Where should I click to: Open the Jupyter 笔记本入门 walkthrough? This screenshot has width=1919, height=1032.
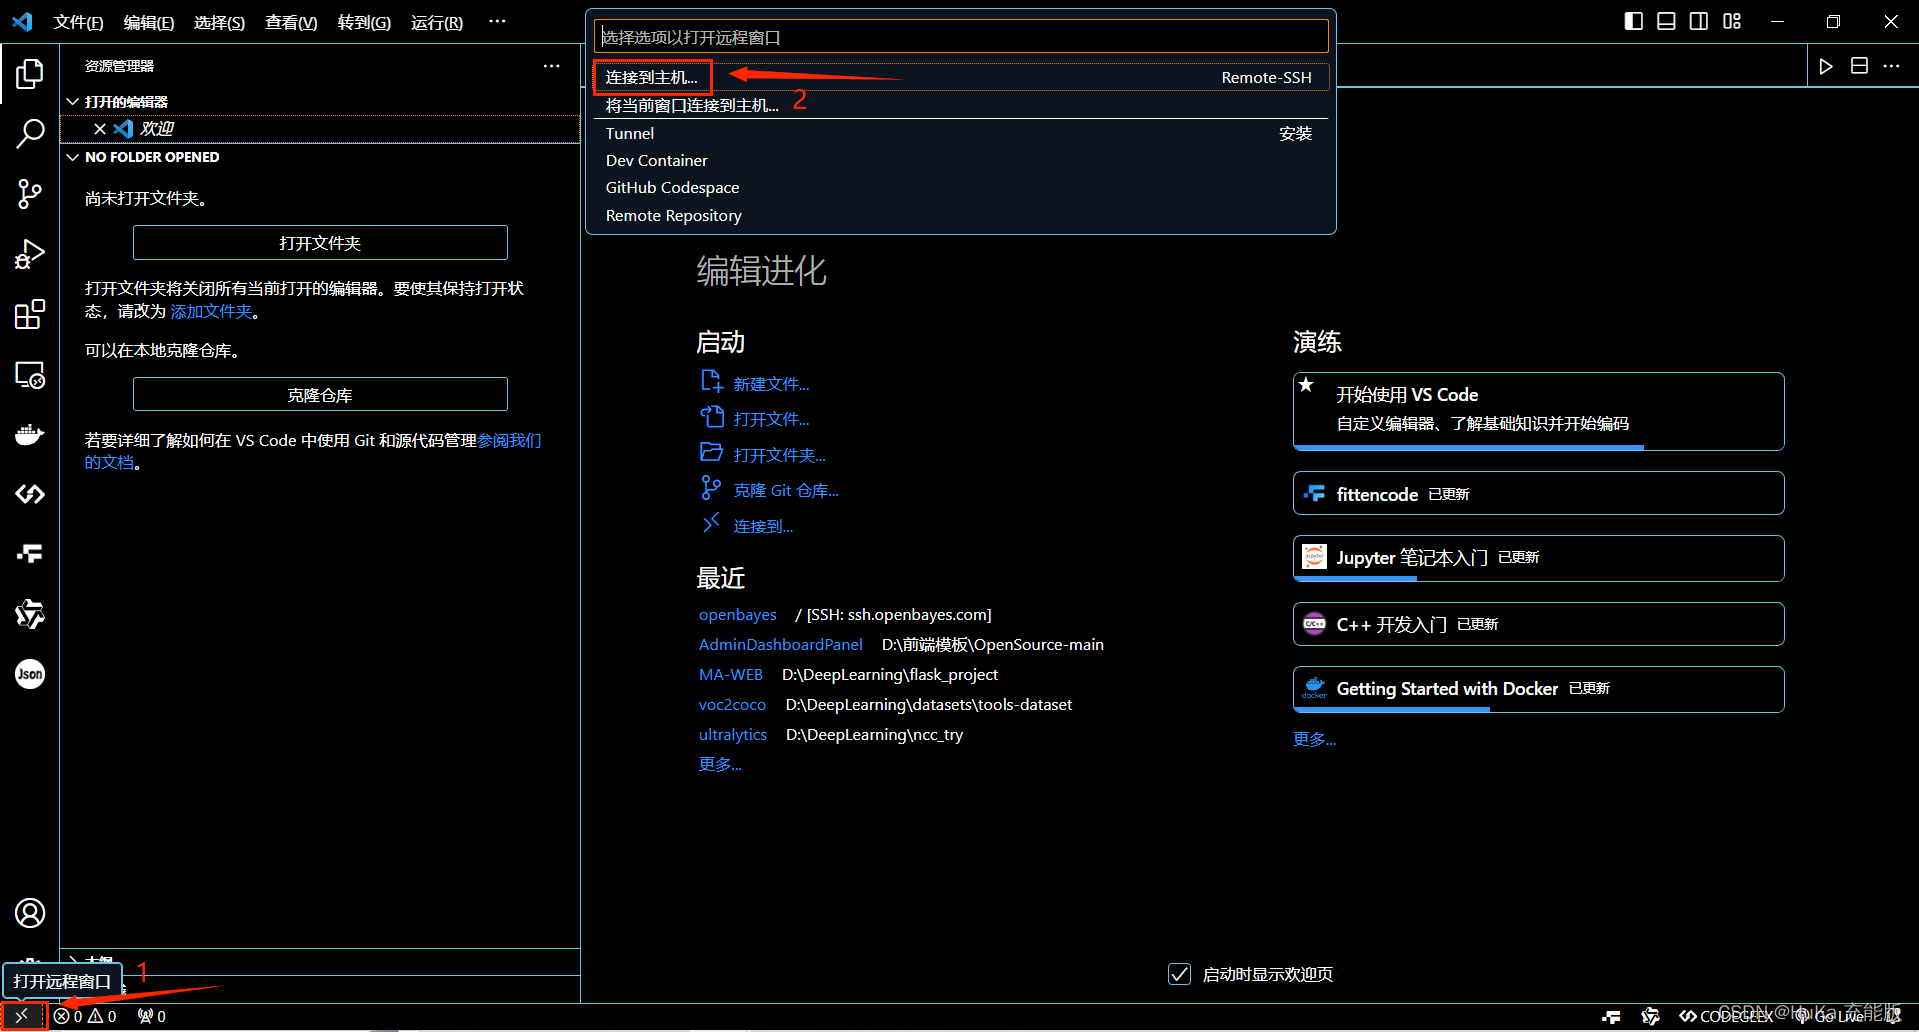coord(1538,558)
